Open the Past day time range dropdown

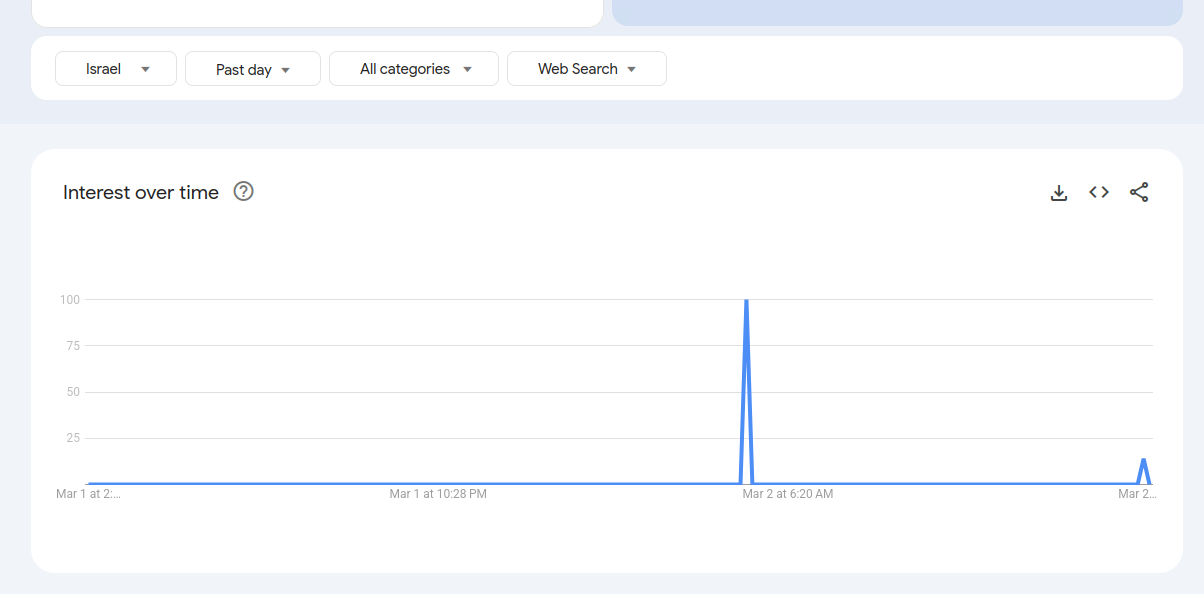[x=253, y=69]
